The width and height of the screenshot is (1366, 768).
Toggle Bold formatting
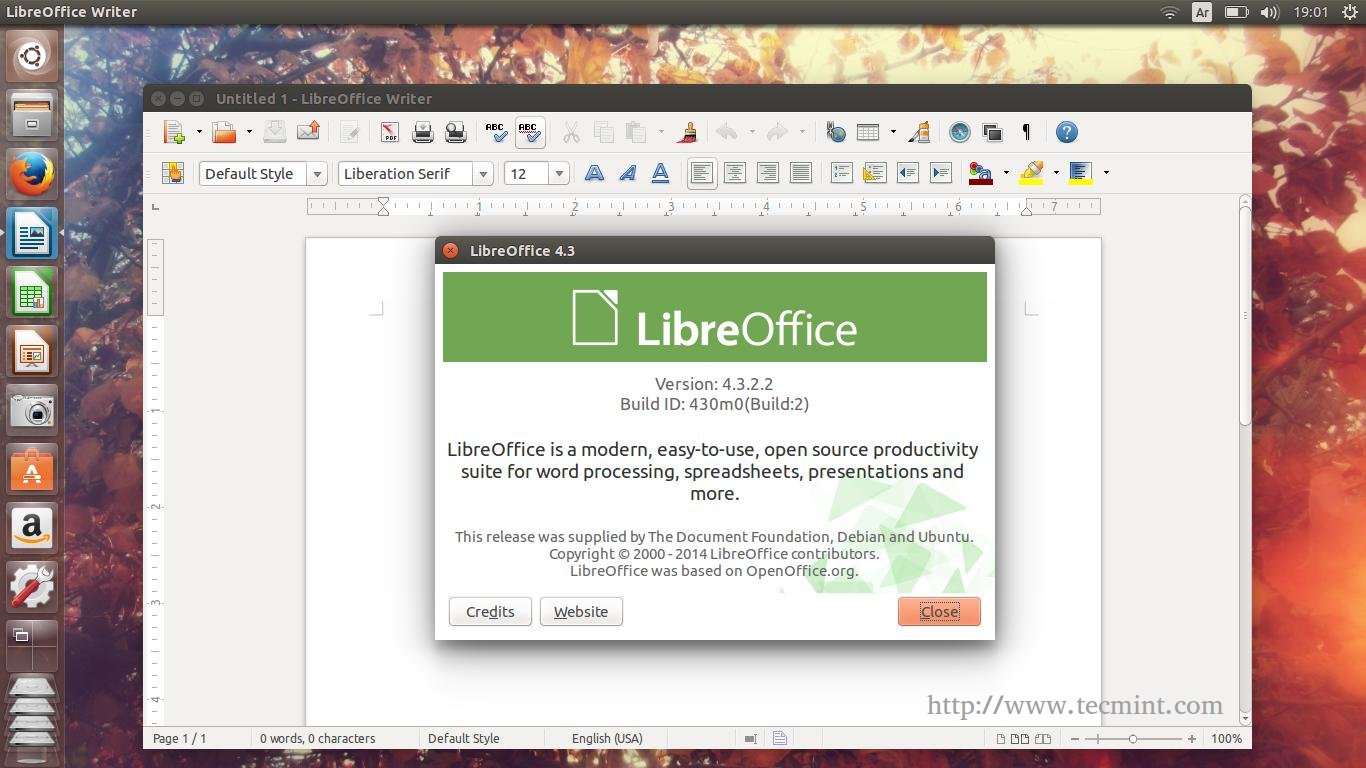pyautogui.click(x=594, y=173)
